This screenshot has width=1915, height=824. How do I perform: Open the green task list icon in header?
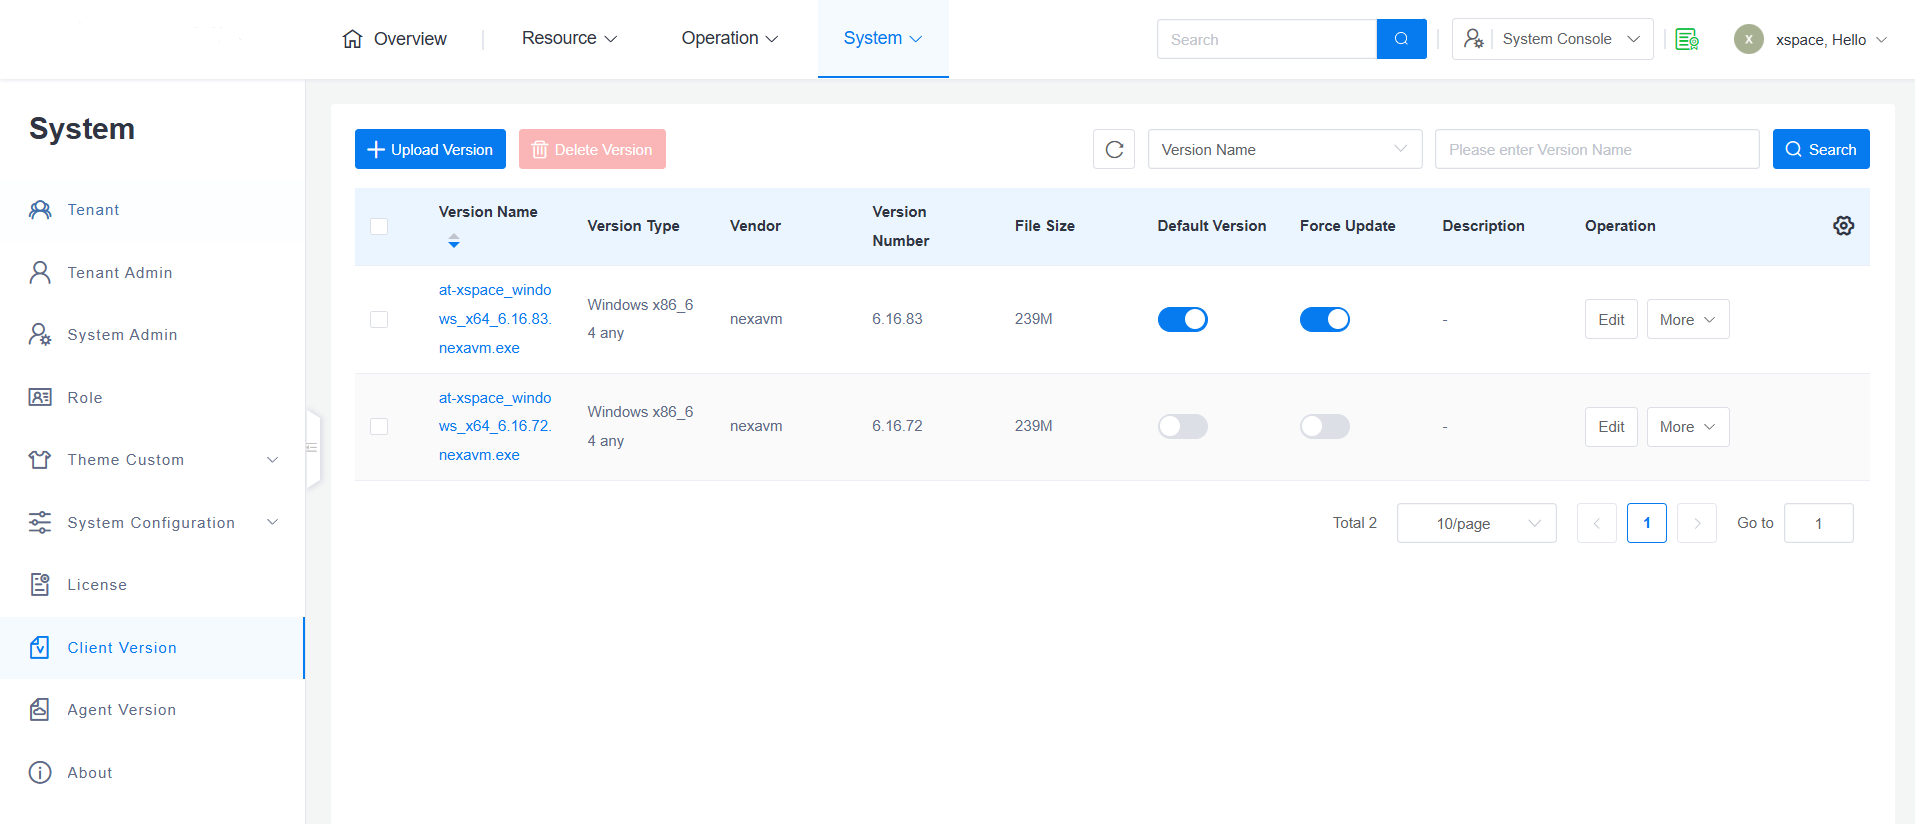[1687, 39]
